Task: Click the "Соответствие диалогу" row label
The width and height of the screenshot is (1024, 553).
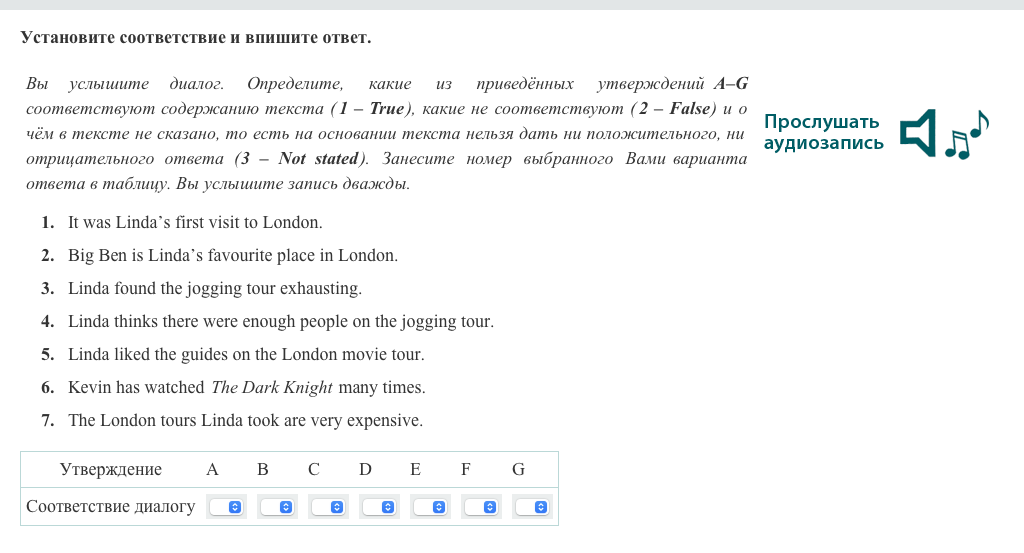Action: 111,506
